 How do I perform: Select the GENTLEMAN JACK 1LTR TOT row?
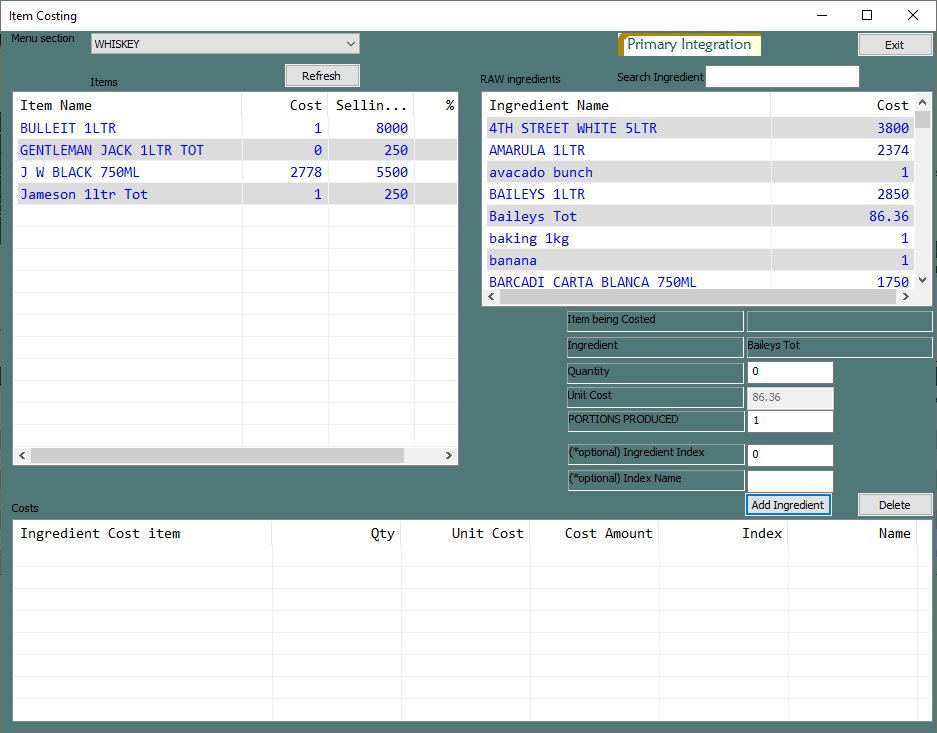(237, 150)
